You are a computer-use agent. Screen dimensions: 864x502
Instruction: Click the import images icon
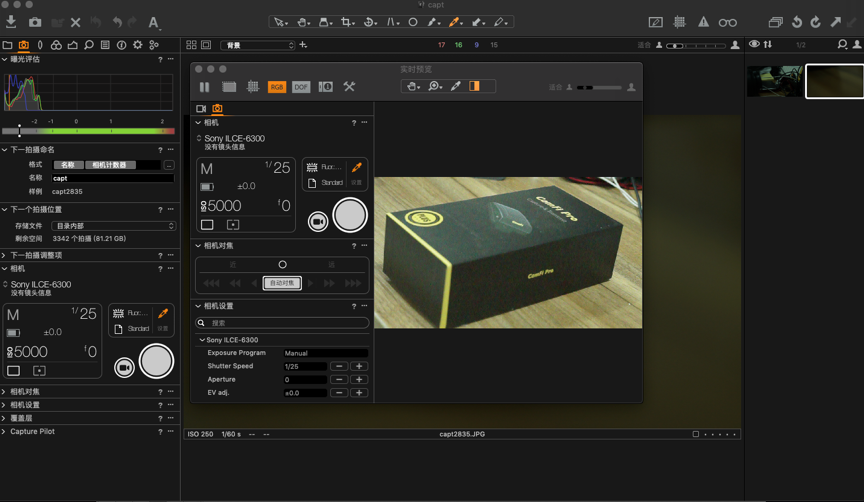[10, 22]
